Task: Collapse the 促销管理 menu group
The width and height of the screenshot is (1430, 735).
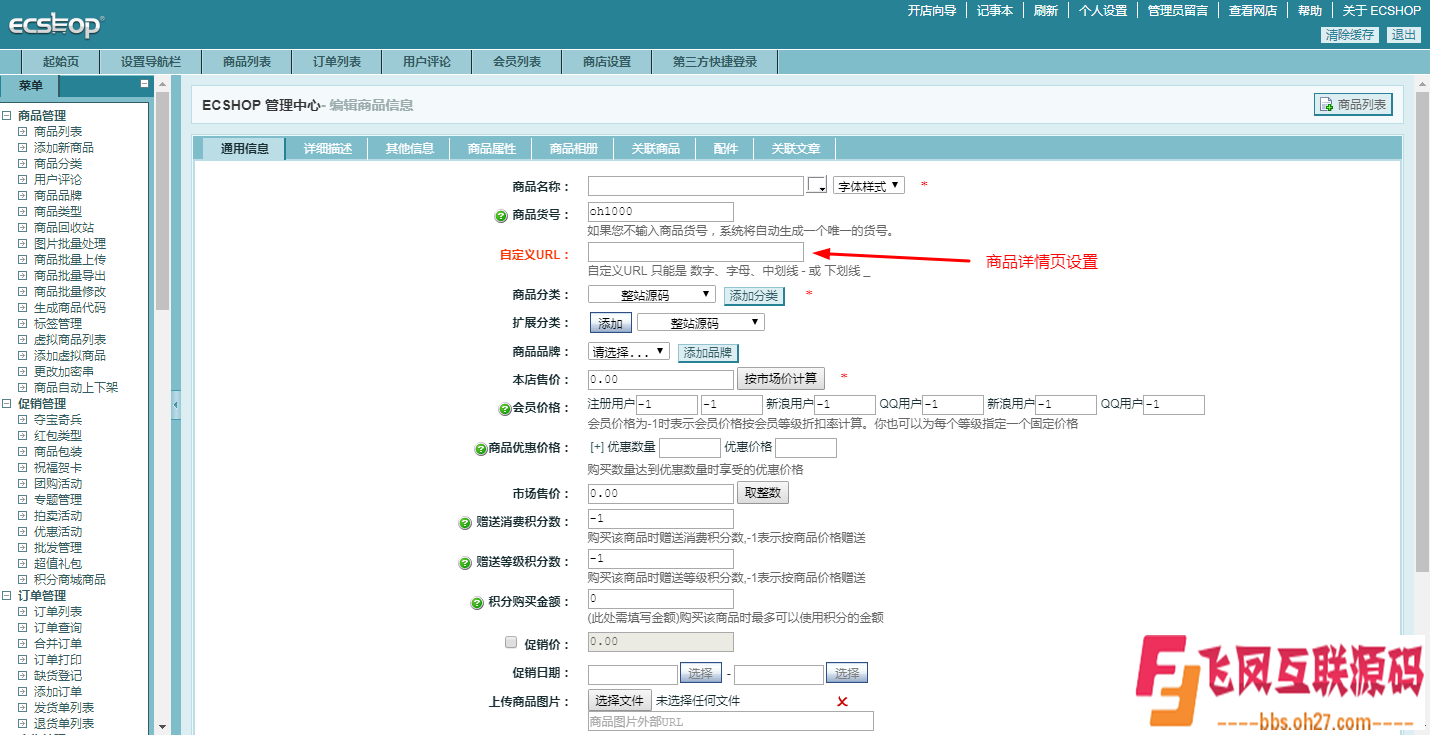Action: pos(6,404)
